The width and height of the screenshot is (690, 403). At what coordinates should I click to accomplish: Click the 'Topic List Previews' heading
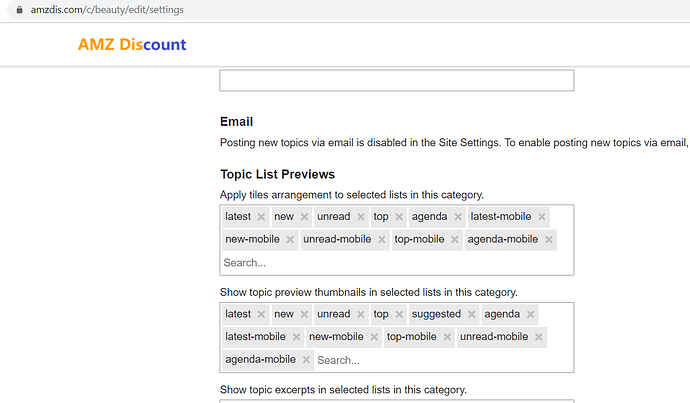pos(277,174)
